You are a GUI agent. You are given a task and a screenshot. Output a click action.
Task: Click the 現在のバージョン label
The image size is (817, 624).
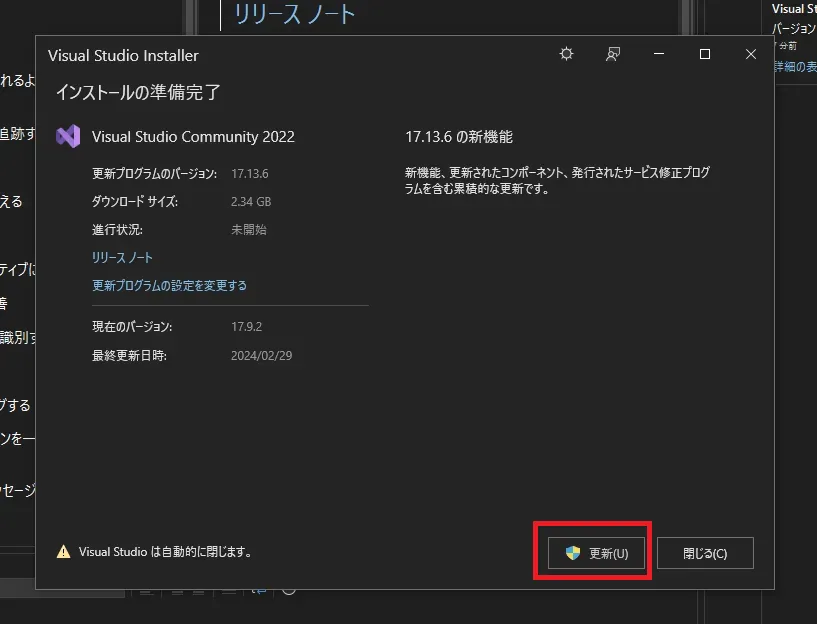point(132,327)
